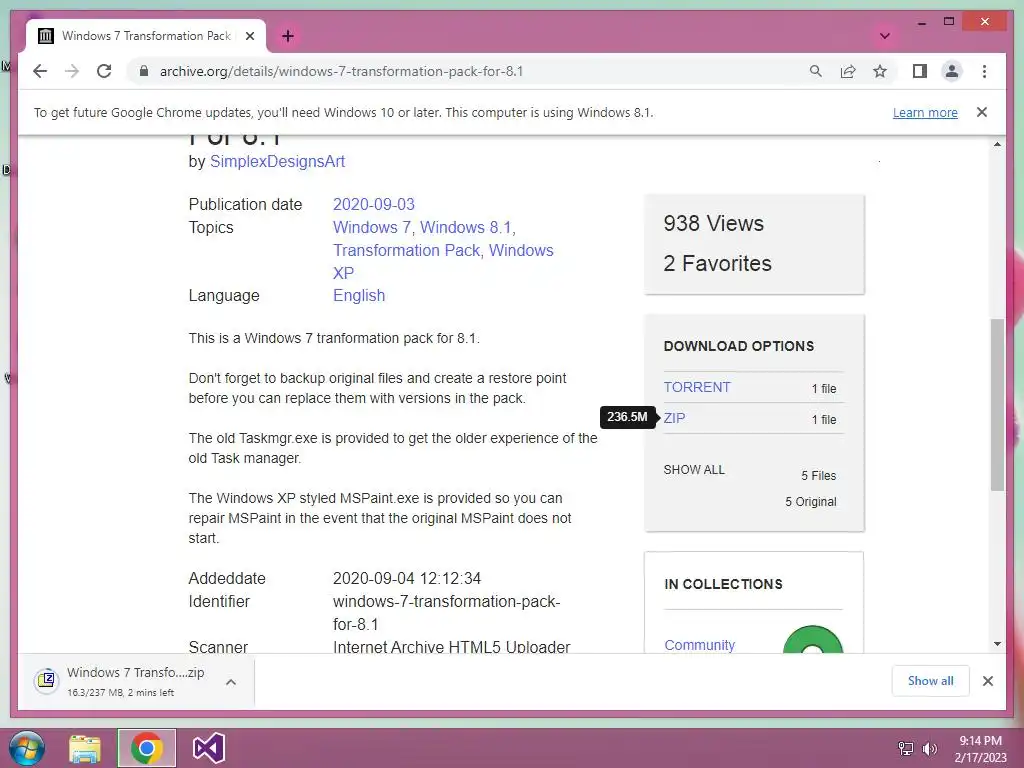Image resolution: width=1024 pixels, height=768 pixels.
Task: Open the Learn more link in update notice
Action: [x=925, y=112]
